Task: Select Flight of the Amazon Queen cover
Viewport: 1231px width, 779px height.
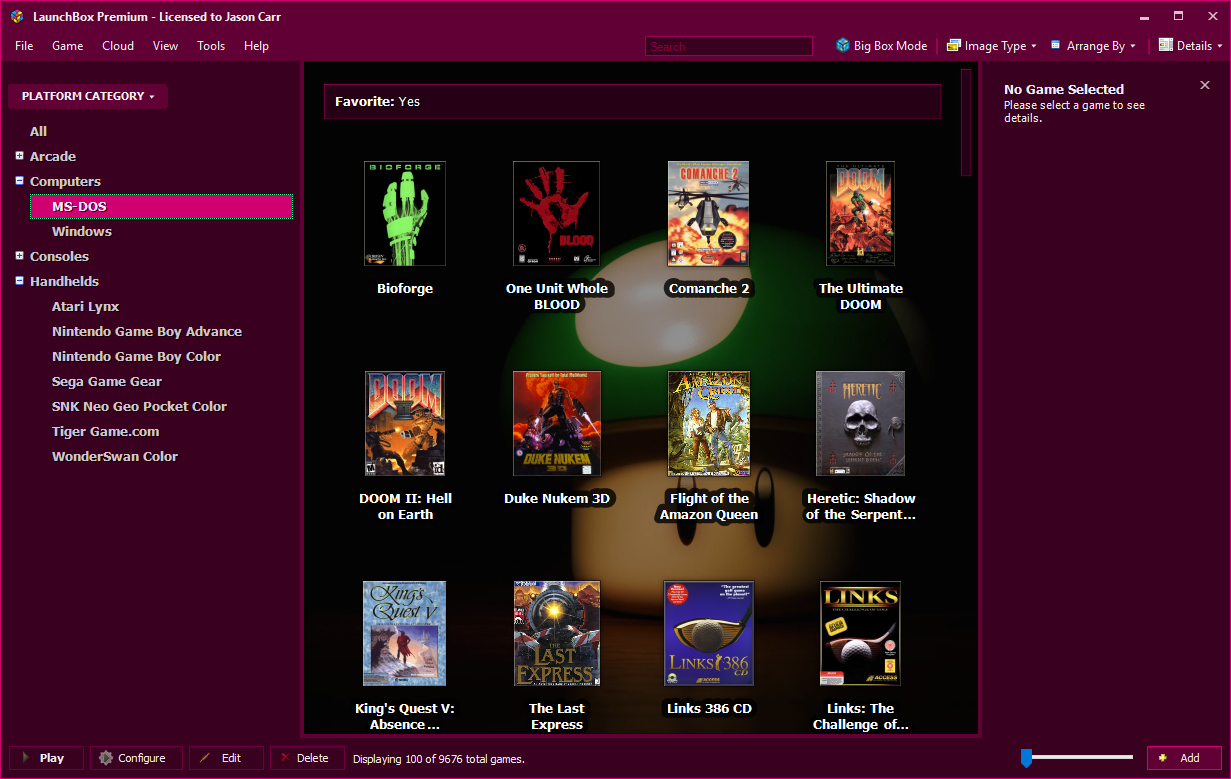Action: tap(709, 424)
